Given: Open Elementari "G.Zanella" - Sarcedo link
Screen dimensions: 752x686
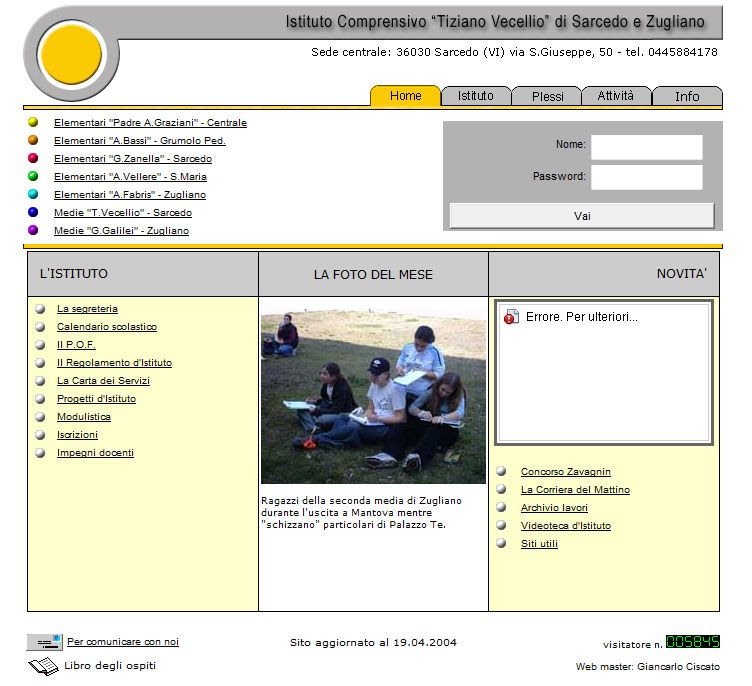Looking at the screenshot, I should coord(133,158).
